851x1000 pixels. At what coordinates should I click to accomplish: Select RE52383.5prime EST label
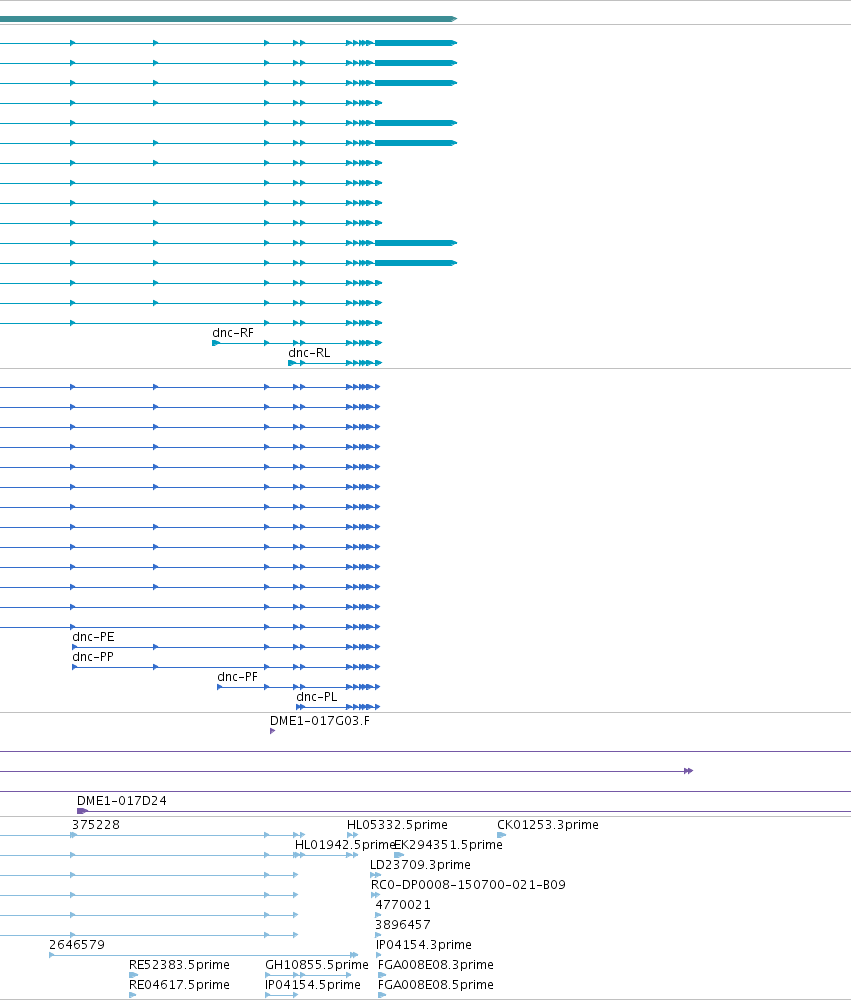pyautogui.click(x=179, y=964)
